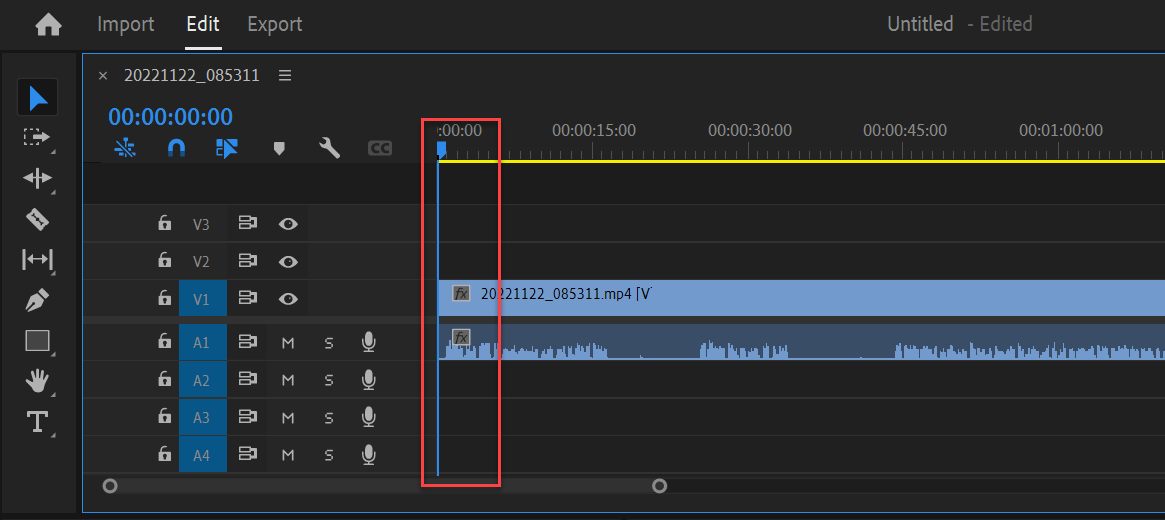Switch to the Edit tab
The width and height of the screenshot is (1165, 520).
pos(203,24)
